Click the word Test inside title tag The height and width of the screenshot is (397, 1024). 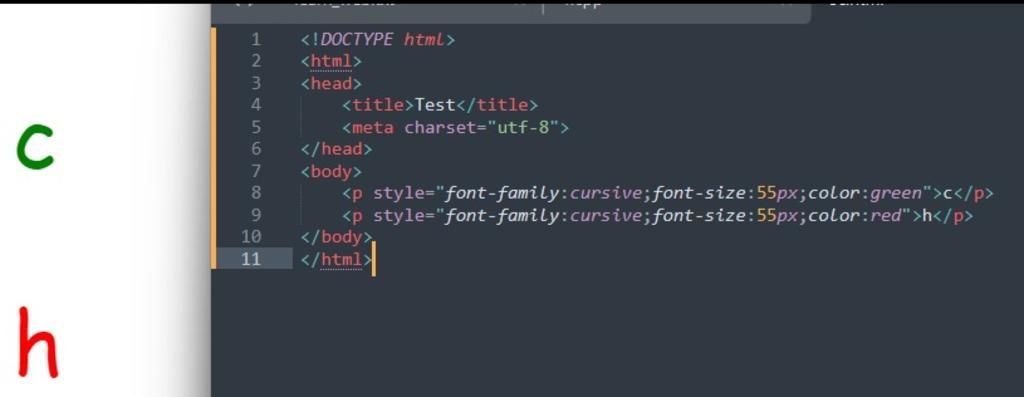coord(435,105)
